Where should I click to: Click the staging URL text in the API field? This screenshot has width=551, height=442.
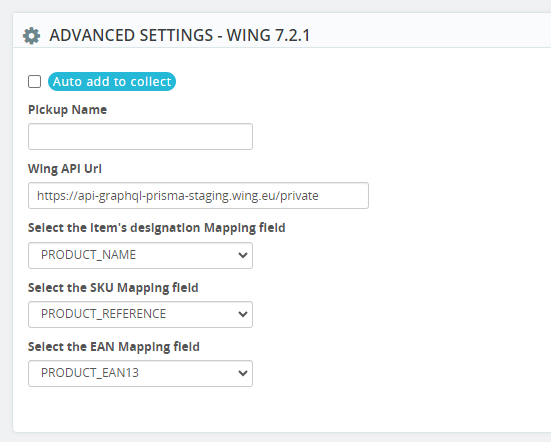click(x=178, y=196)
